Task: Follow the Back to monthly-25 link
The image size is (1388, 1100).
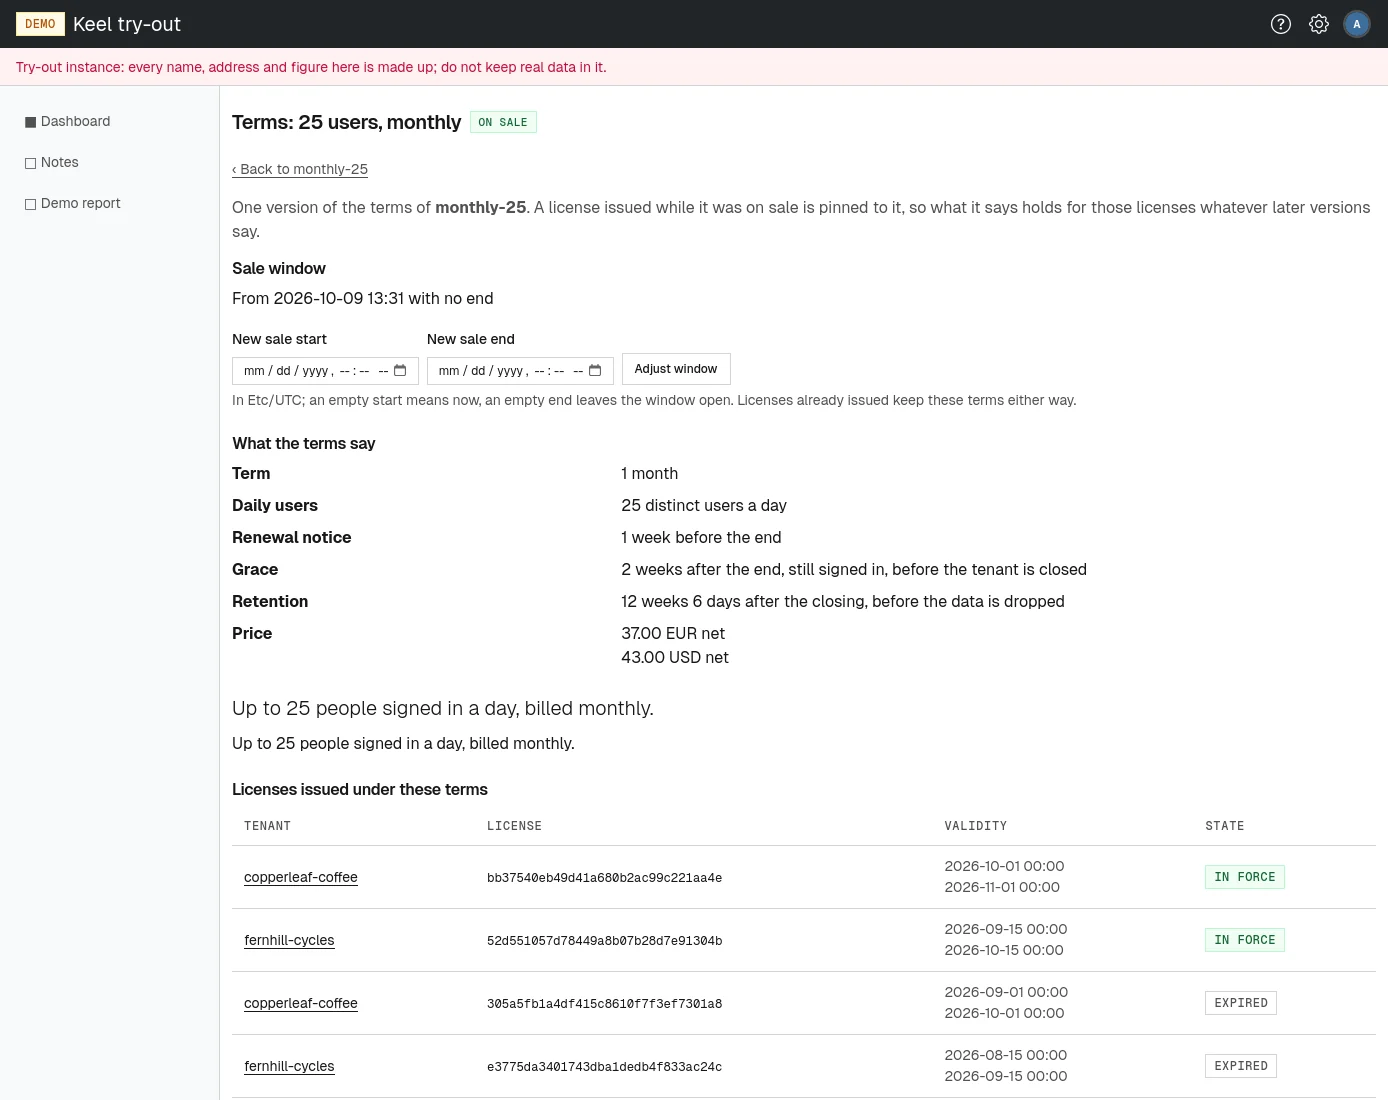Action: [x=300, y=169]
